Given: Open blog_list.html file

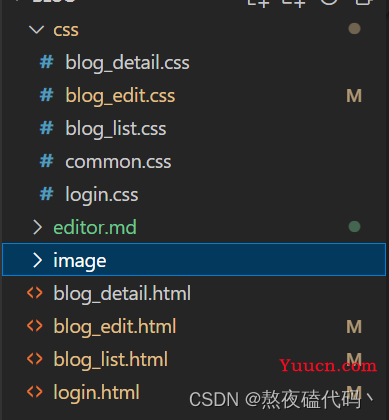Looking at the screenshot, I should (111, 360).
